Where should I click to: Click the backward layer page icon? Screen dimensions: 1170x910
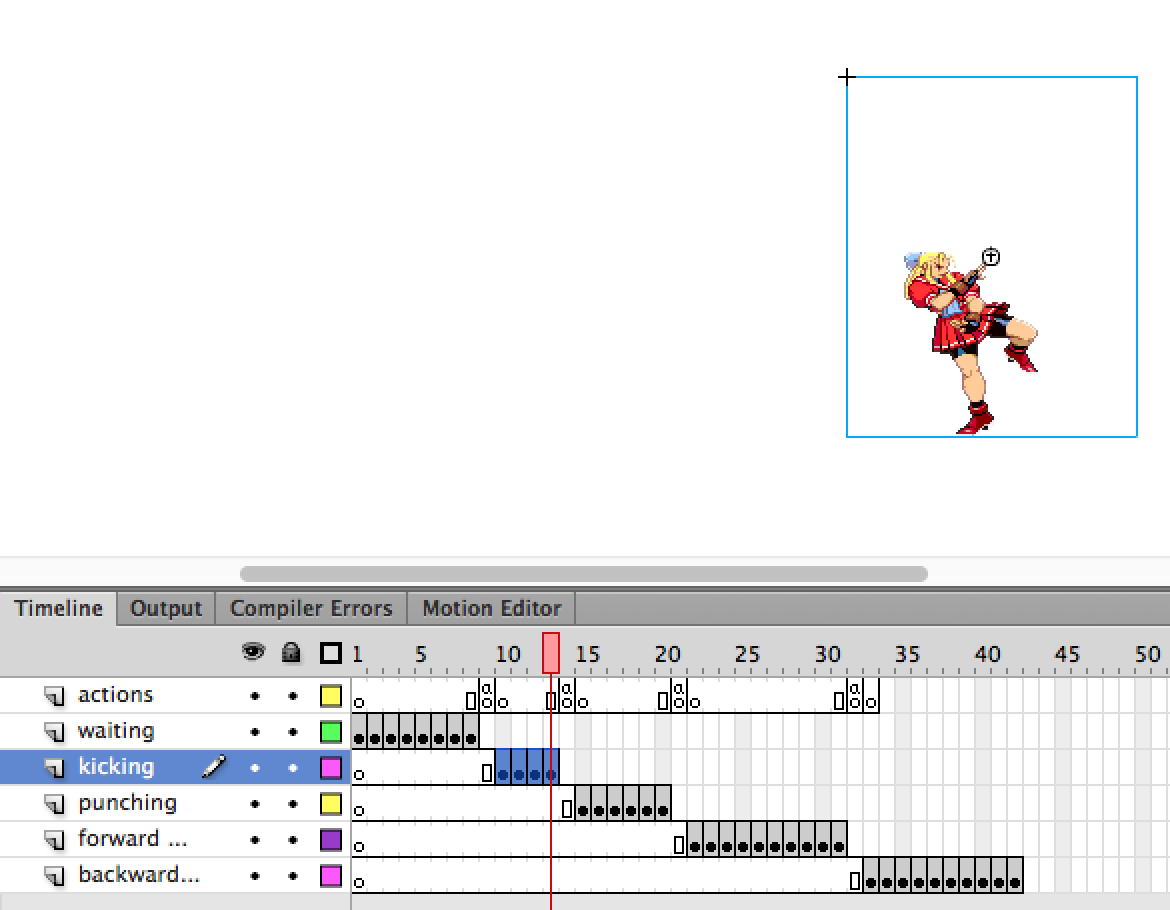tap(54, 876)
